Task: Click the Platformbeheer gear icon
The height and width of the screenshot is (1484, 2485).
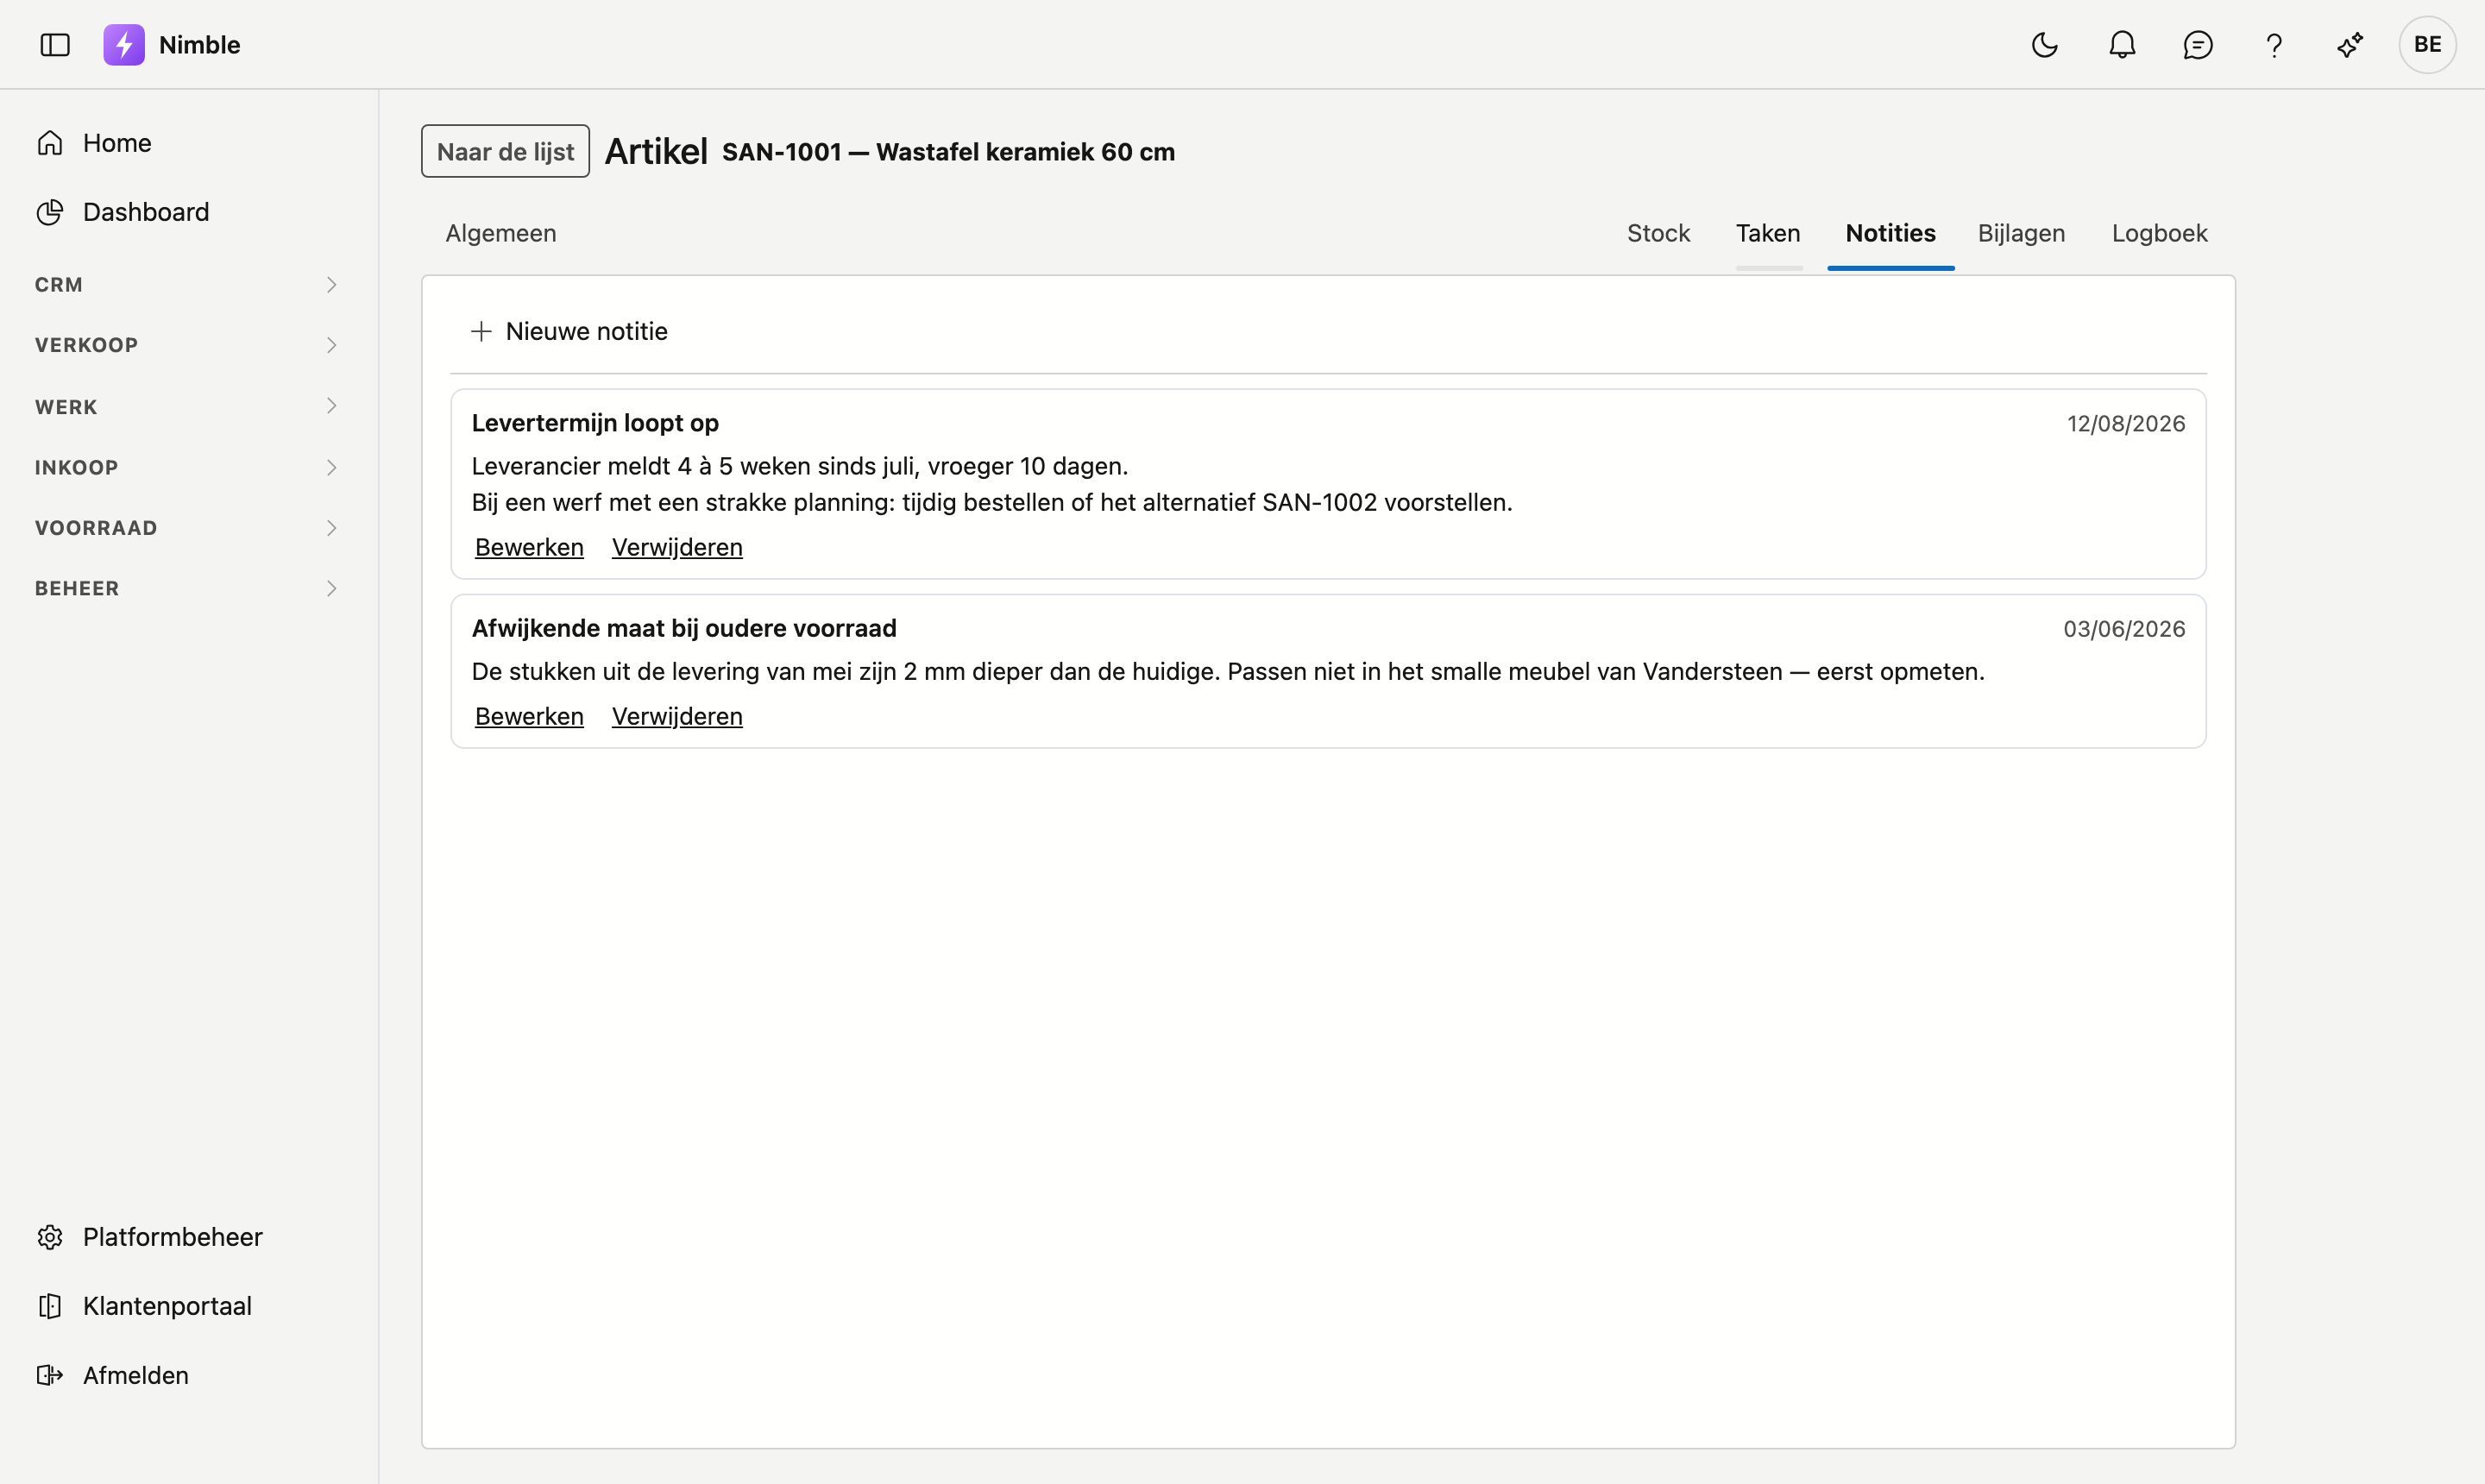Action: click(50, 1237)
